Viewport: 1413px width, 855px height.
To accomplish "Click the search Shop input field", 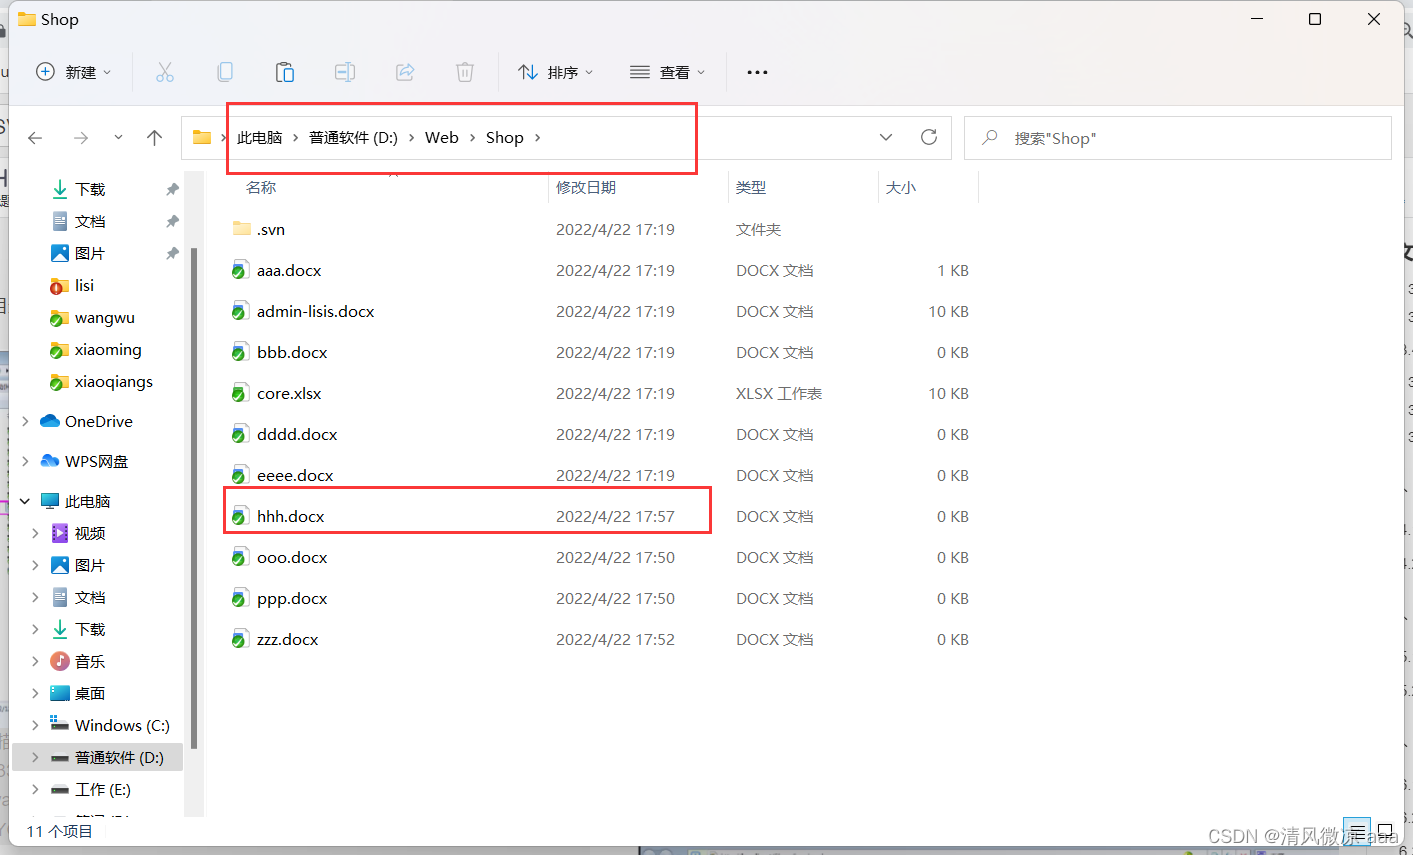I will tap(1178, 138).
